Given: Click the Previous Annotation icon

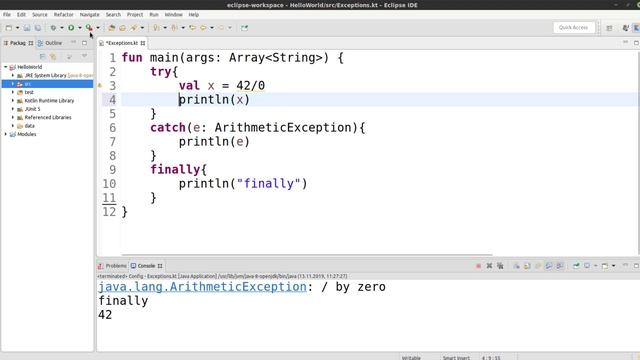Looking at the screenshot, I should [x=175, y=28].
